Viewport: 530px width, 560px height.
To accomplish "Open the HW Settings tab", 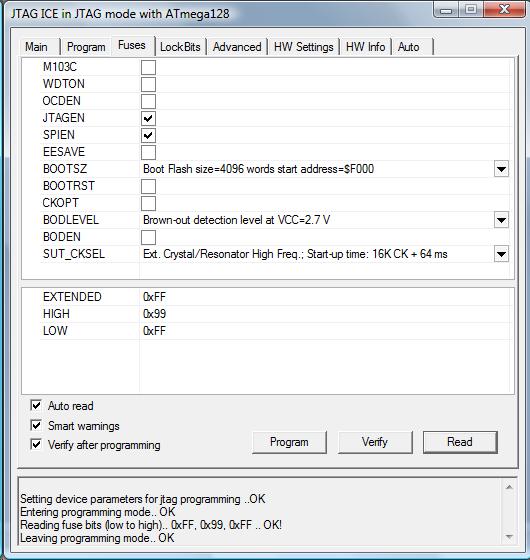I will point(303,47).
